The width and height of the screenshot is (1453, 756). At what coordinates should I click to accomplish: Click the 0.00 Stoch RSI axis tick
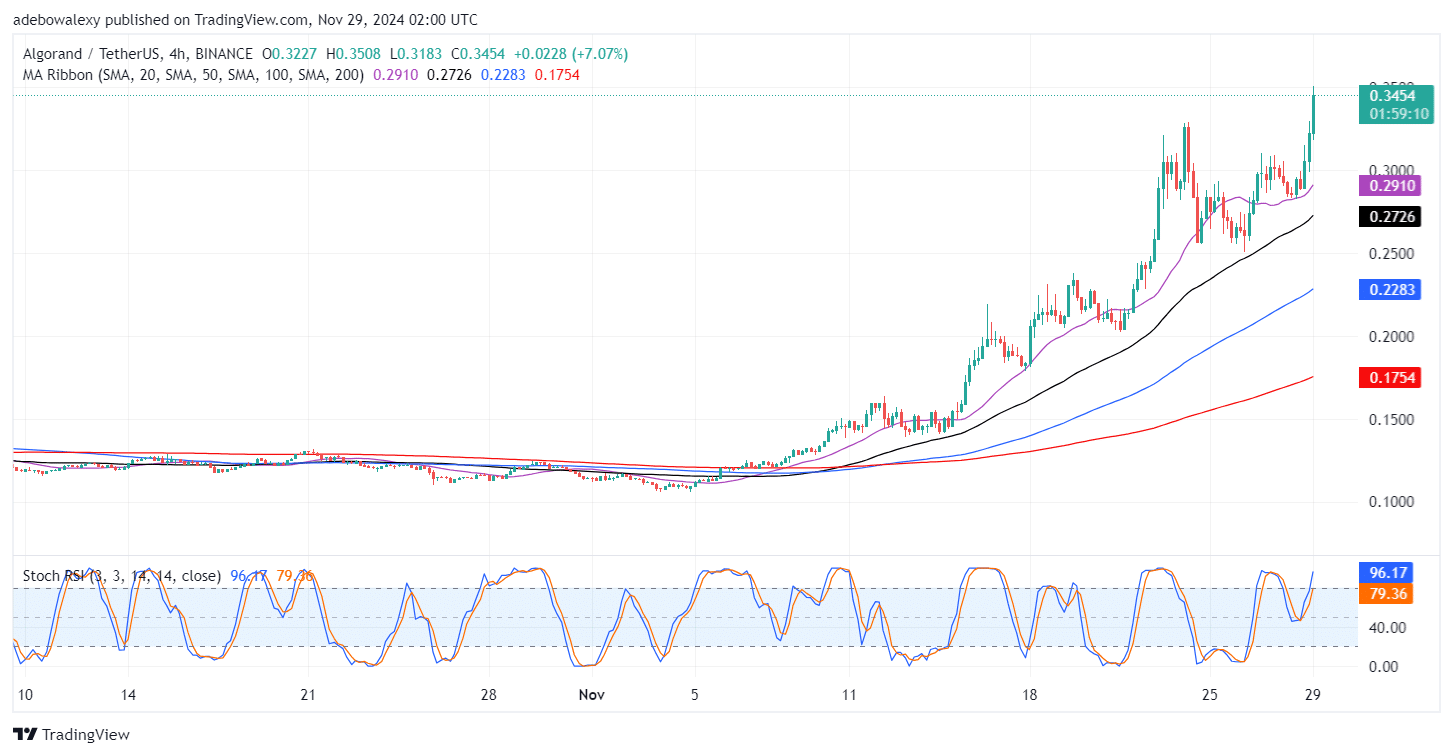(x=1383, y=666)
